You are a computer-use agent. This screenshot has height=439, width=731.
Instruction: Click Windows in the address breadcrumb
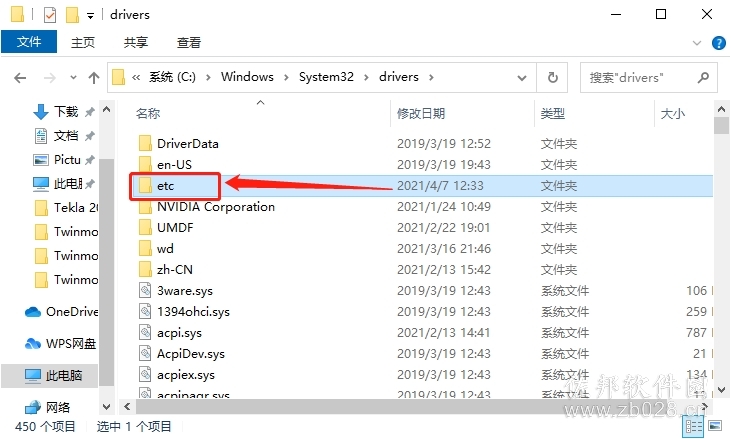(247, 77)
